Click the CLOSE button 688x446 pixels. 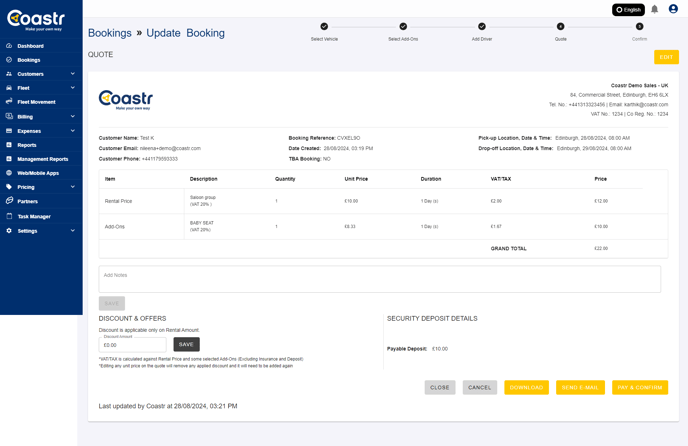(x=440, y=387)
